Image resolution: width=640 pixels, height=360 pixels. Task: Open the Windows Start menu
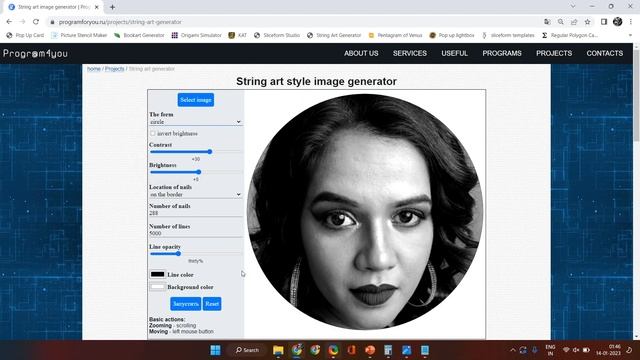pos(215,350)
